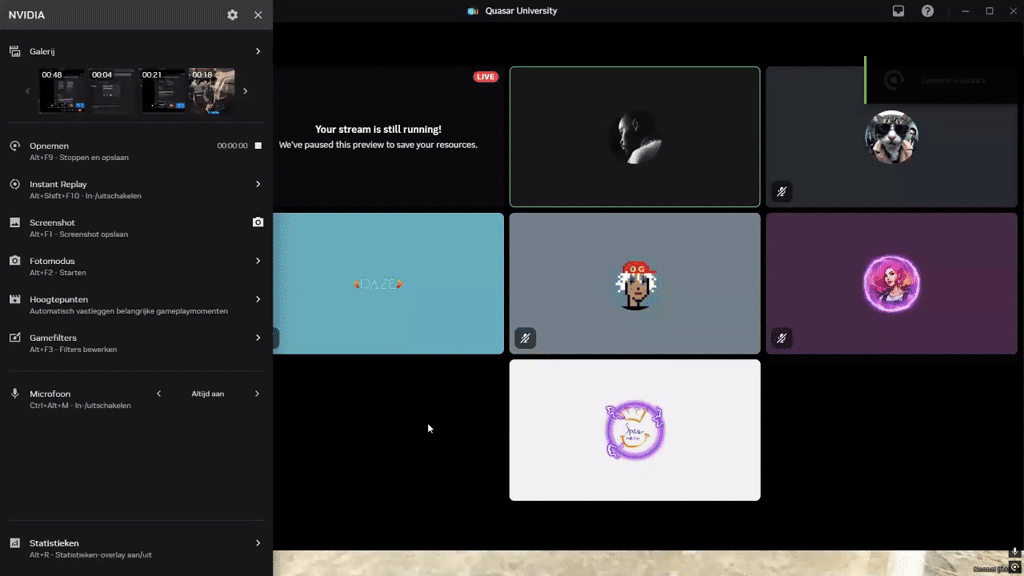Switch microphone mode to previous option
Screen dimensions: 1024x576
159,394
